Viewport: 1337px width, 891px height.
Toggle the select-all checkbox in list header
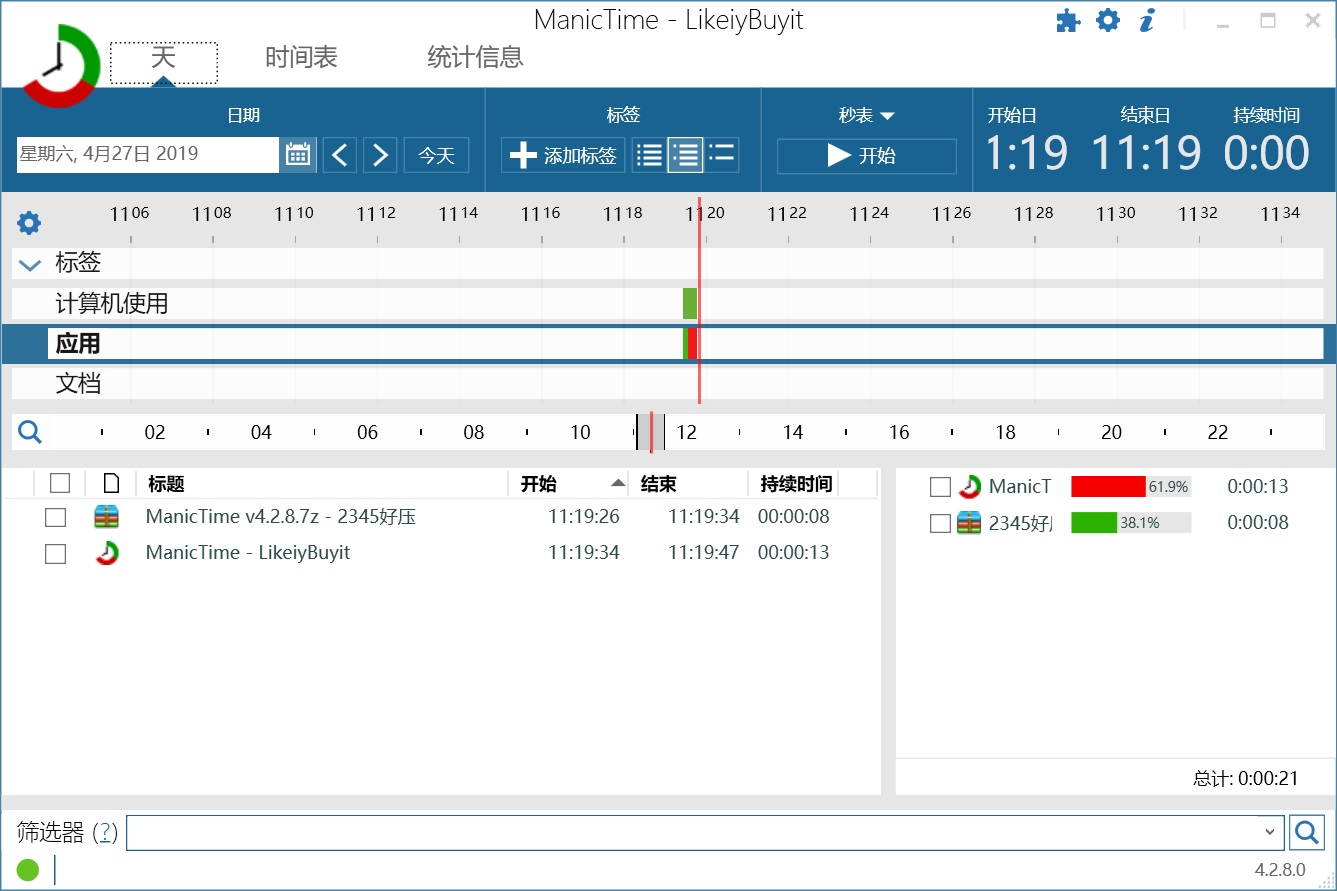point(60,484)
